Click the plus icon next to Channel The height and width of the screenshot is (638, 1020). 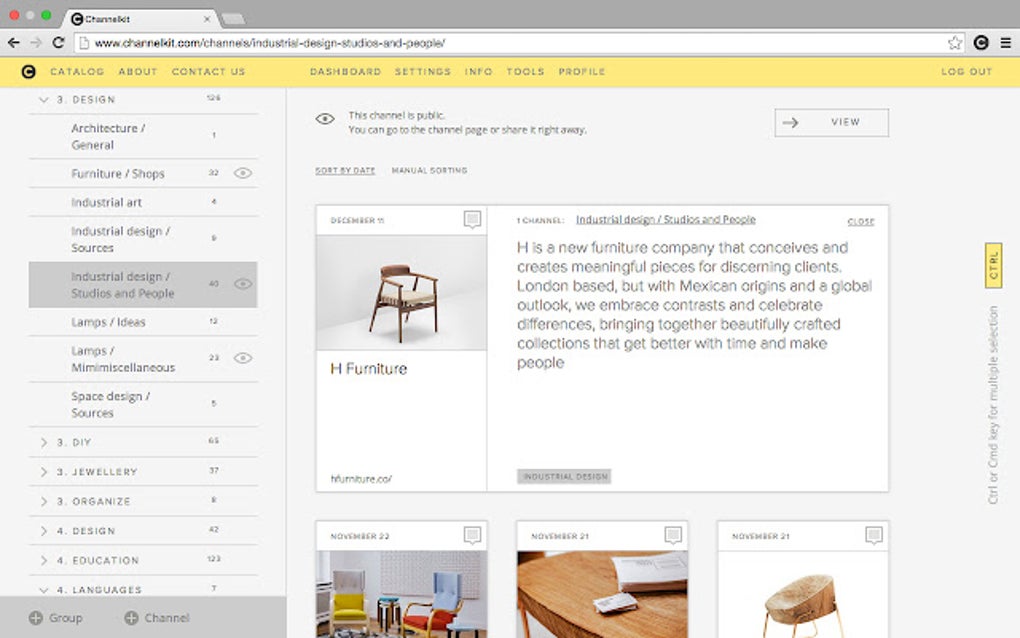(x=131, y=618)
